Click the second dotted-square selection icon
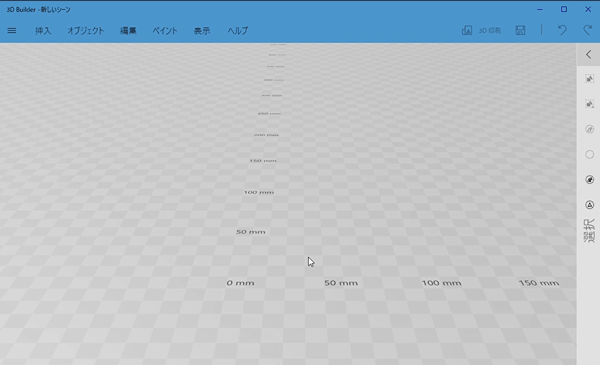This screenshot has height=365, width=600. [589, 104]
